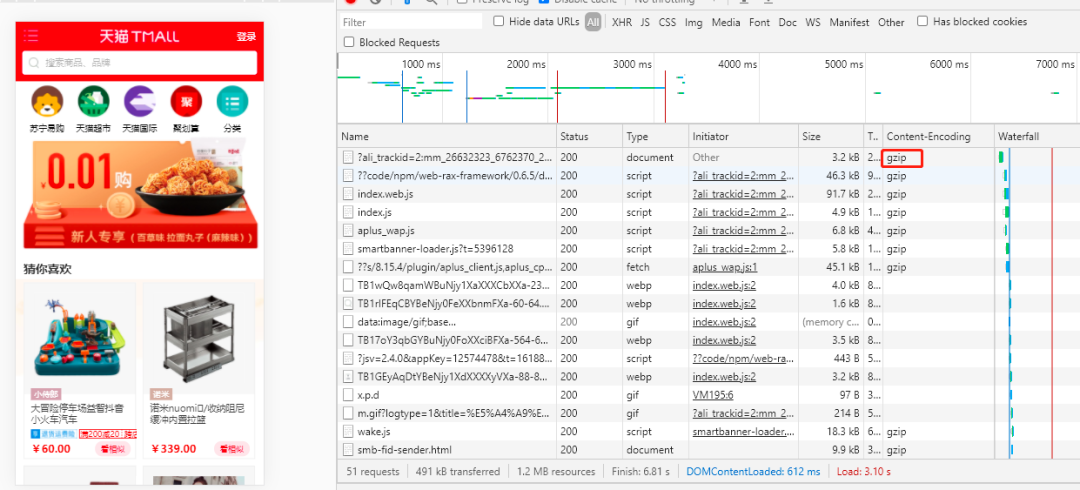This screenshot has height=490, width=1080.
Task: Tap the 苏宁易购 lion icon
Action: click(47, 101)
